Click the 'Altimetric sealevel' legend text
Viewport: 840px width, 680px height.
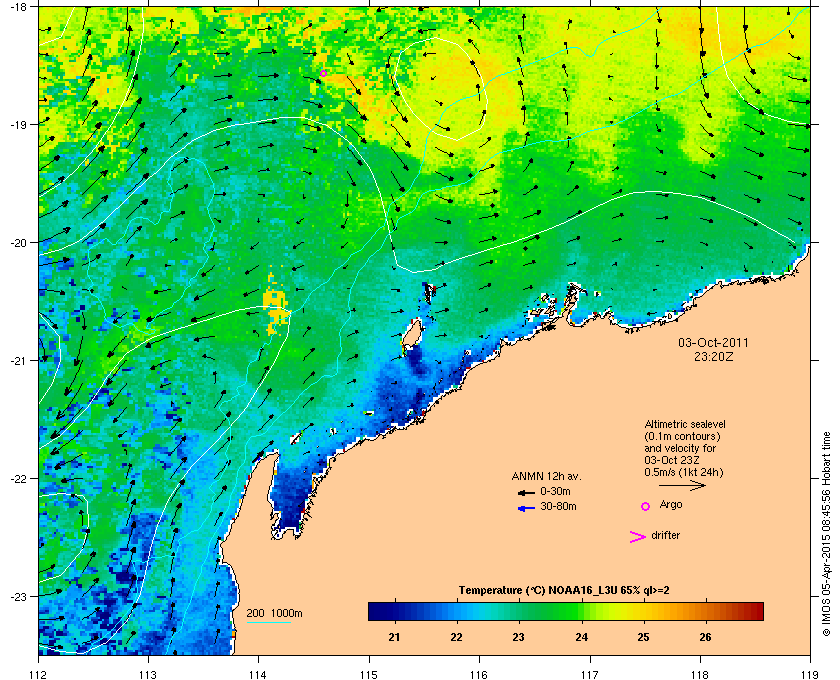(685, 424)
